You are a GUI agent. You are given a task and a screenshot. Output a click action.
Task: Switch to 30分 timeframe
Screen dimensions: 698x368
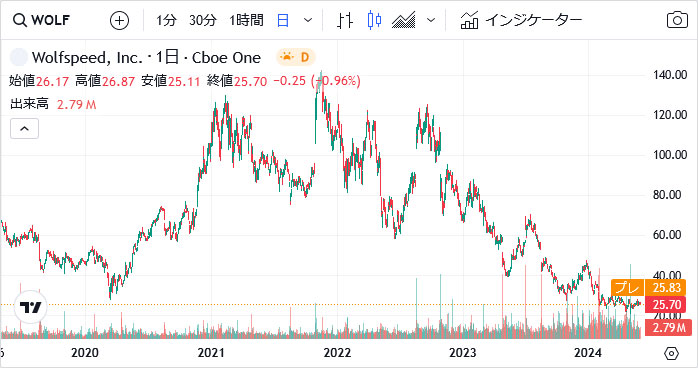coord(203,20)
